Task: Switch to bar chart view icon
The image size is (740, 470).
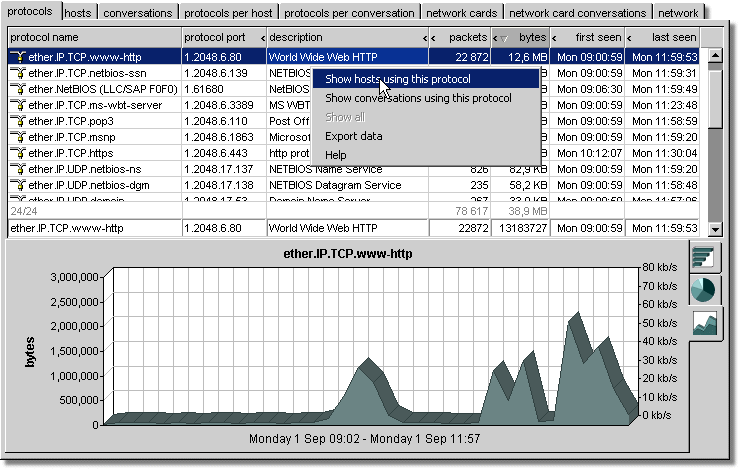Action: tap(705, 257)
